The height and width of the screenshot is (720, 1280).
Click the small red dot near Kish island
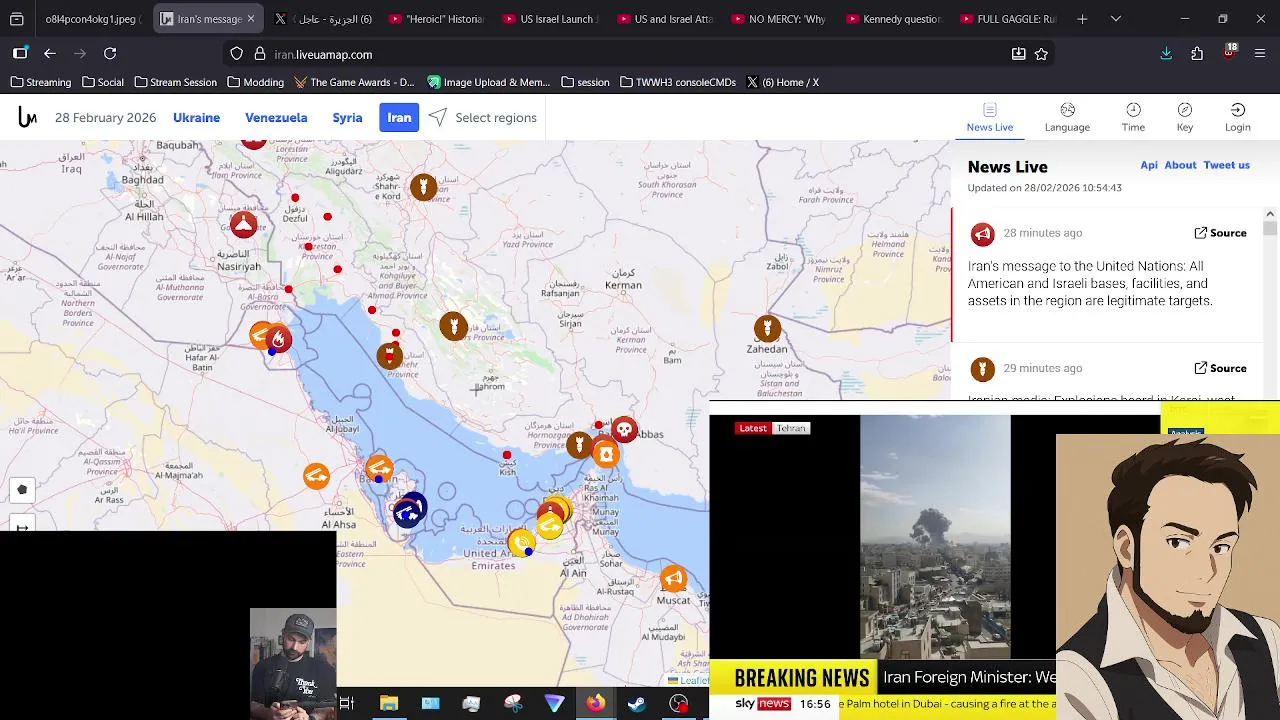[x=507, y=455]
